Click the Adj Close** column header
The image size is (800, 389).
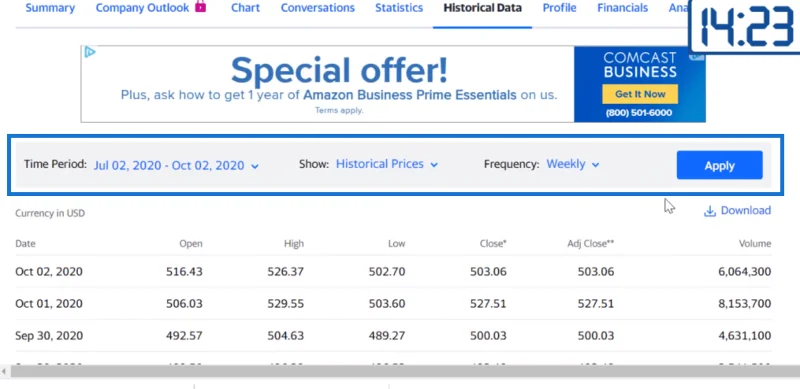[x=591, y=244]
